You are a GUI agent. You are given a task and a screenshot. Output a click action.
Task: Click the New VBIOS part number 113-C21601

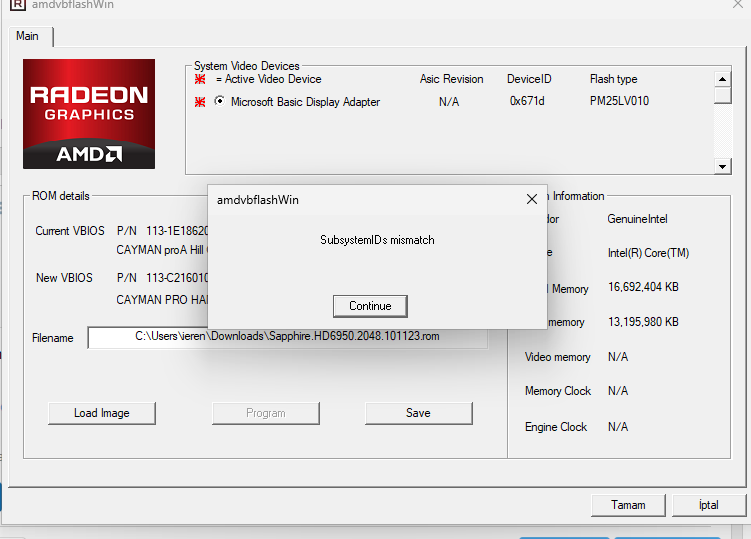coord(177,278)
